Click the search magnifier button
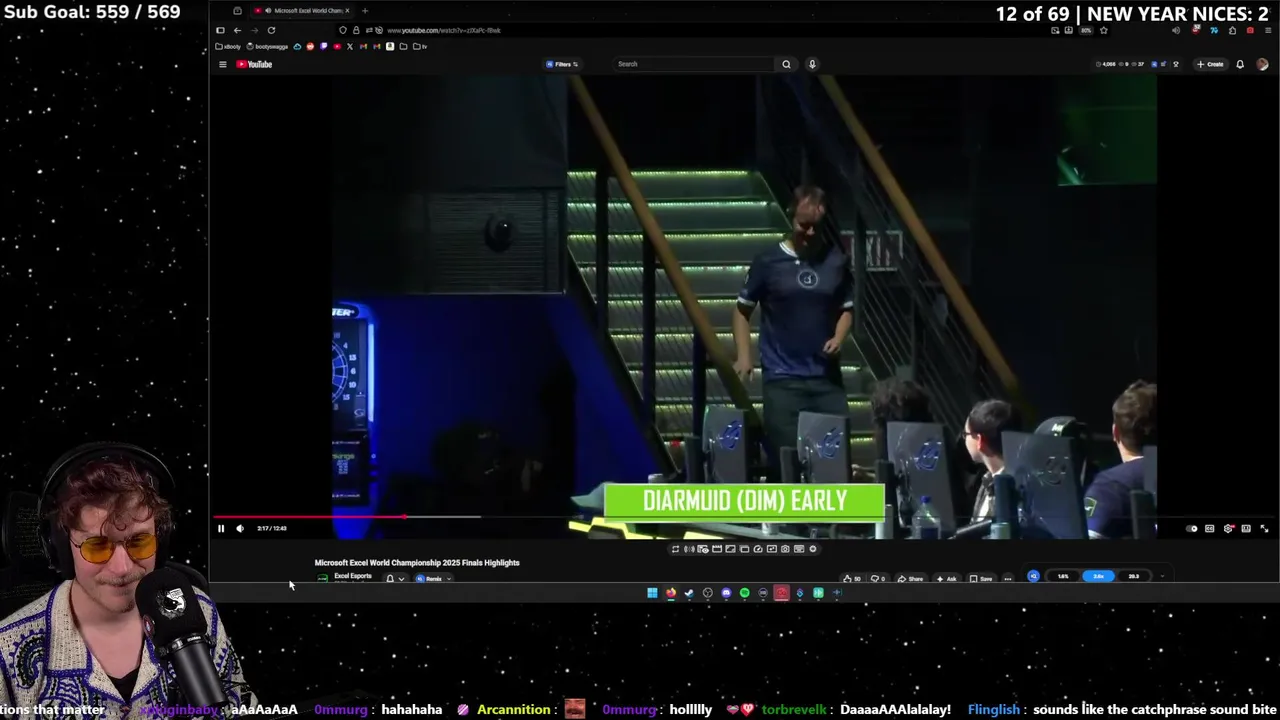 tap(786, 64)
